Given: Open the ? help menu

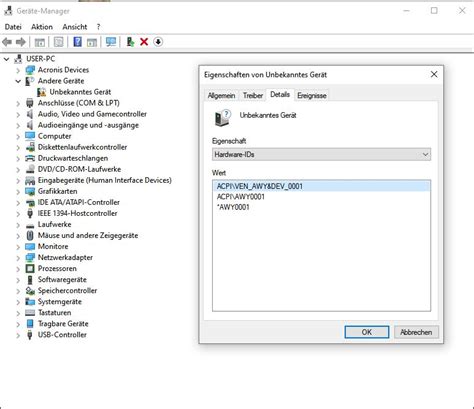Looking at the screenshot, I should coord(98,27).
